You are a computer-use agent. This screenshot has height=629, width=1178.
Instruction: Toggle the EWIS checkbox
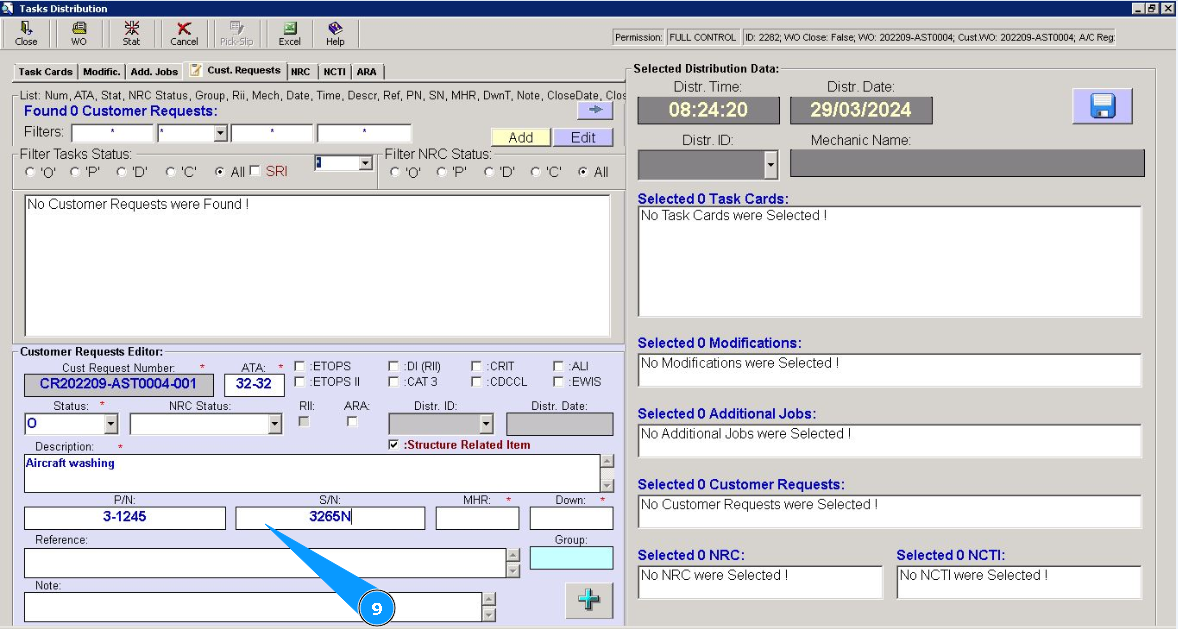(x=558, y=382)
